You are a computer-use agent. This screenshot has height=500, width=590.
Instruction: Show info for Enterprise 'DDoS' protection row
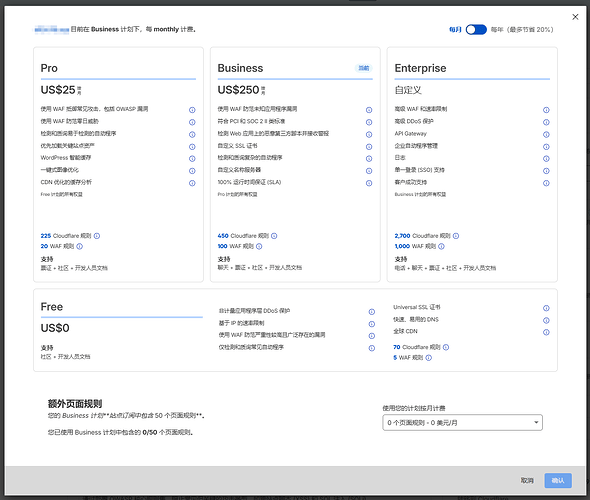(546, 122)
